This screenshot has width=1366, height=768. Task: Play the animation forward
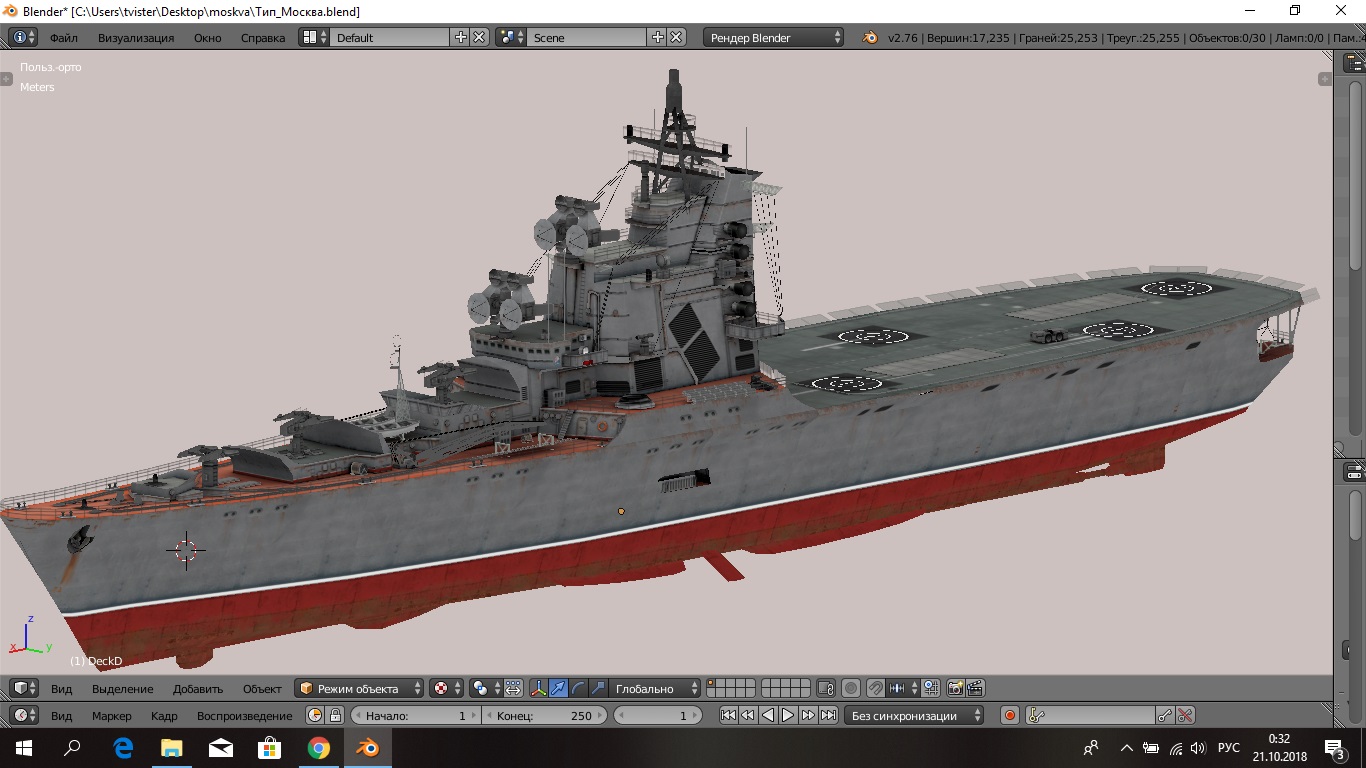click(x=788, y=716)
